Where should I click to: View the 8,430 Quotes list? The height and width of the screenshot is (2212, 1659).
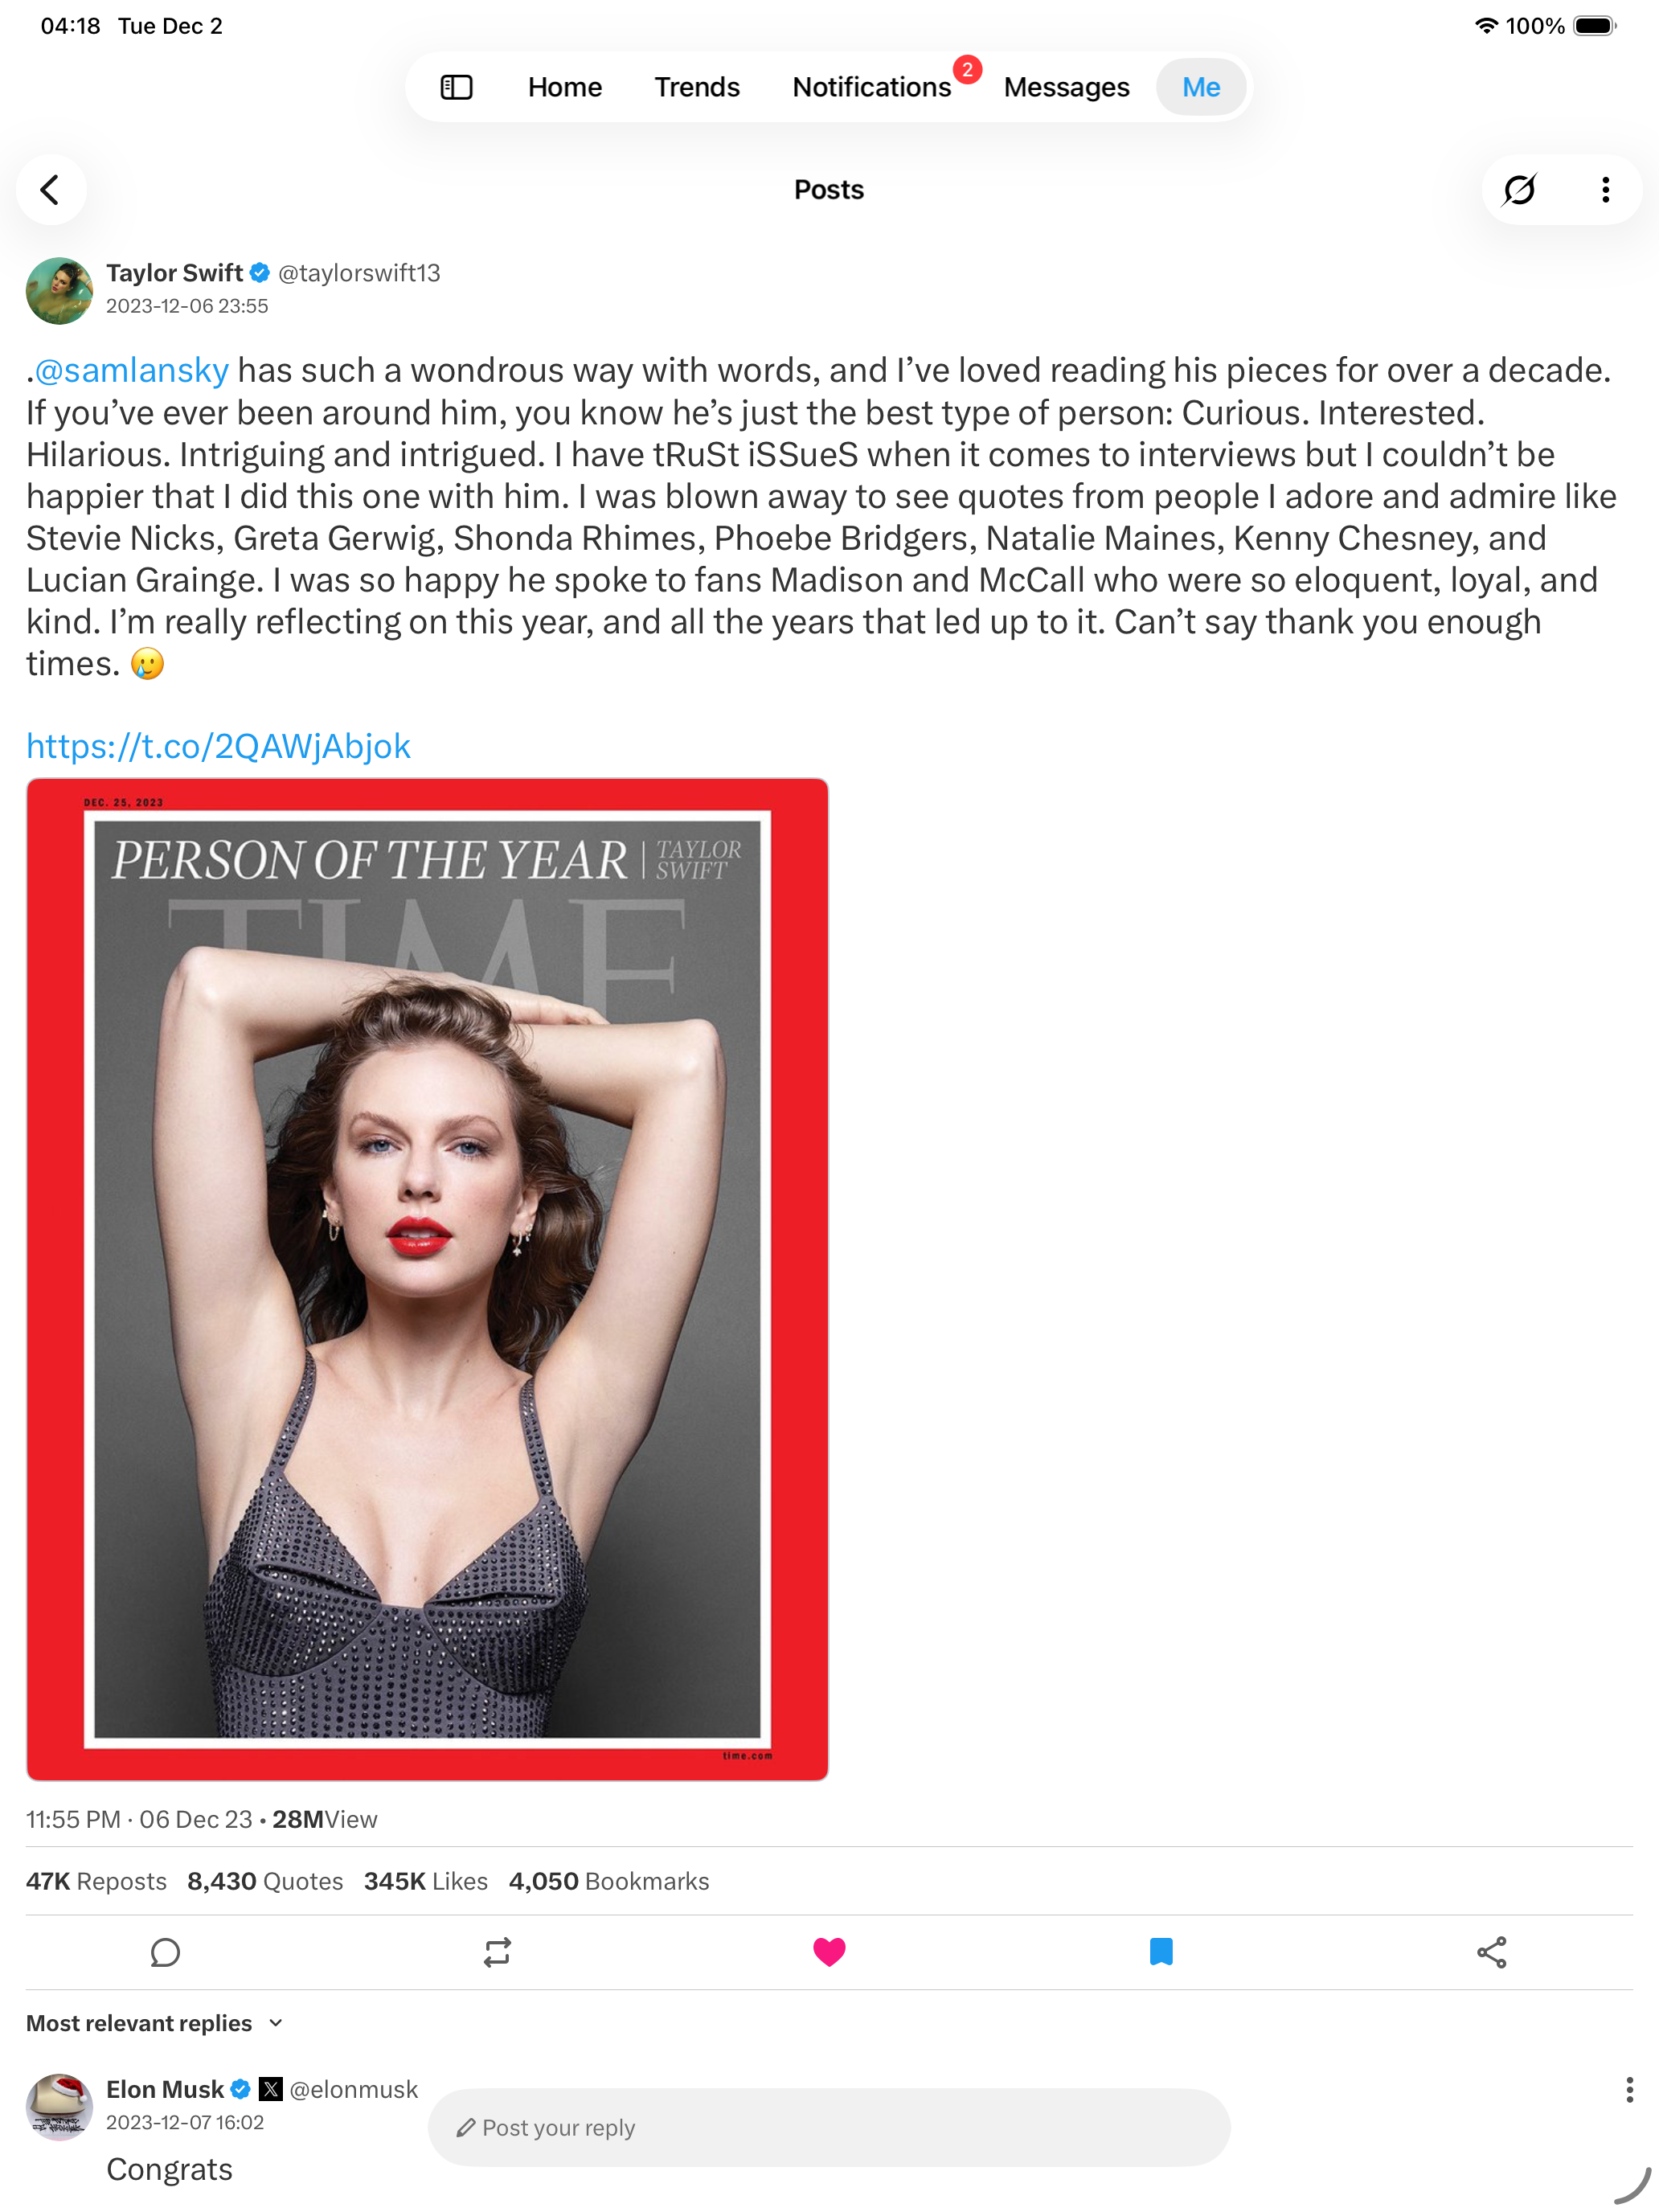pos(265,1881)
